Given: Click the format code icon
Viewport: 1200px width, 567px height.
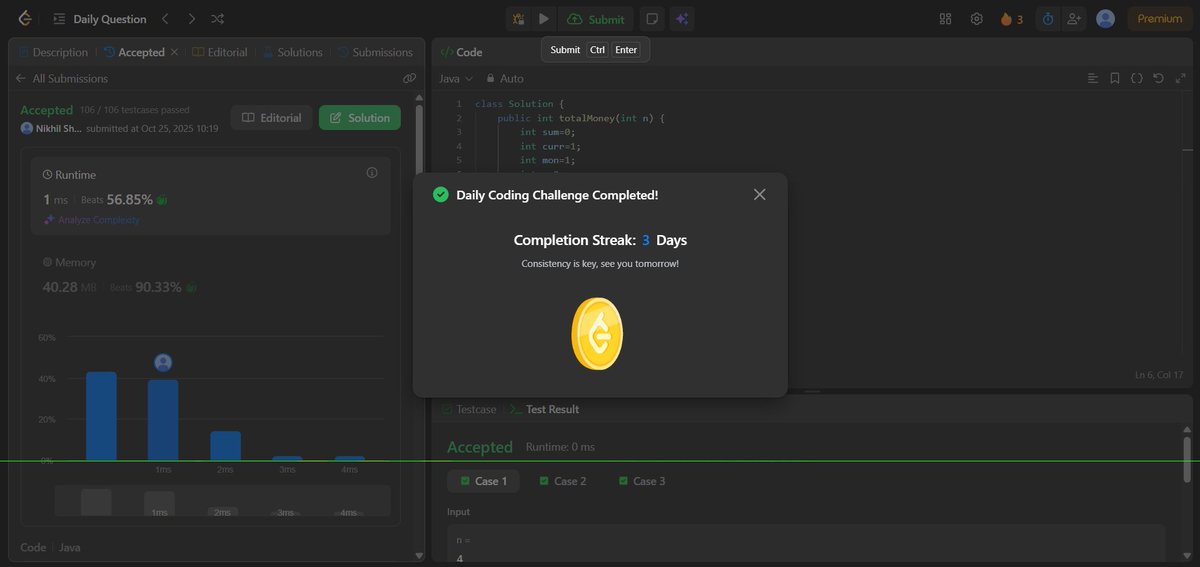Looking at the screenshot, I should (x=1093, y=78).
